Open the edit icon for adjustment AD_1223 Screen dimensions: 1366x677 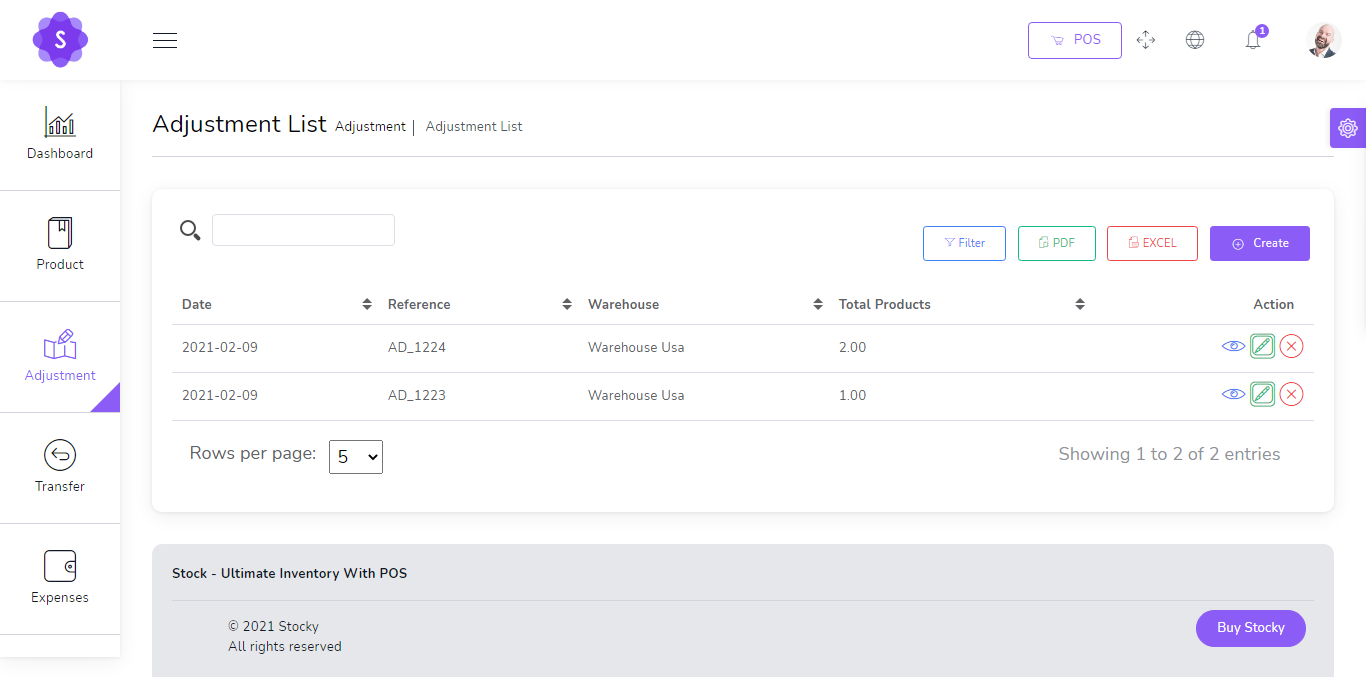[1262, 394]
